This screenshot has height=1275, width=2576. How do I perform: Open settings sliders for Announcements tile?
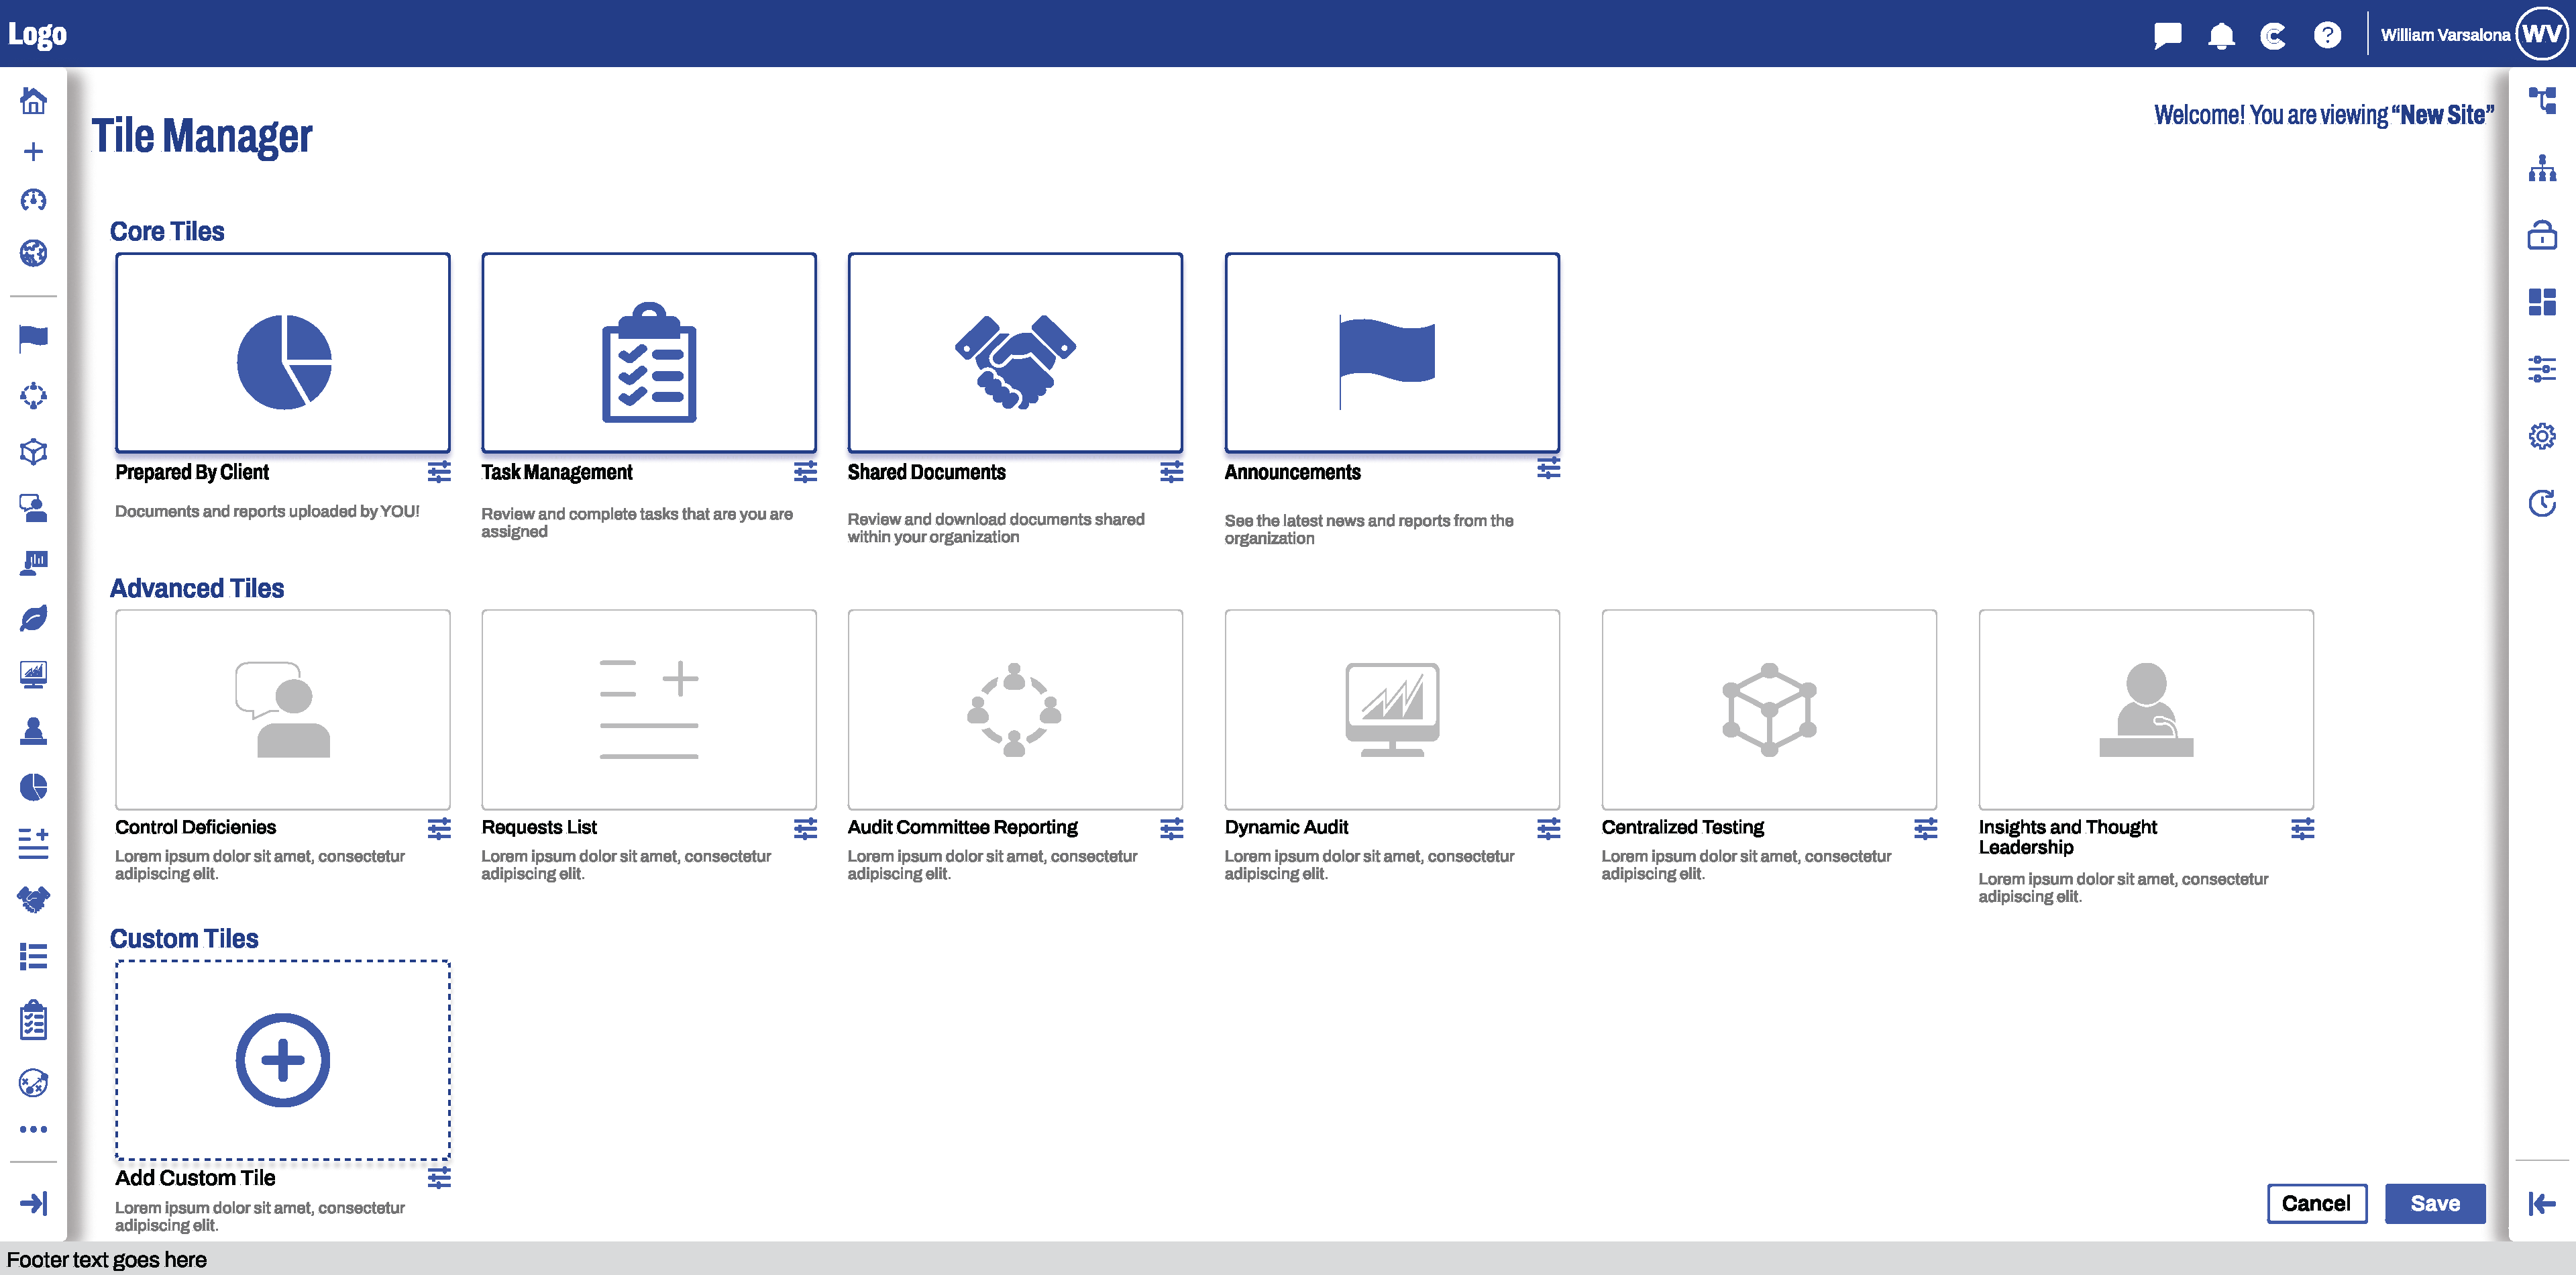pos(1548,468)
